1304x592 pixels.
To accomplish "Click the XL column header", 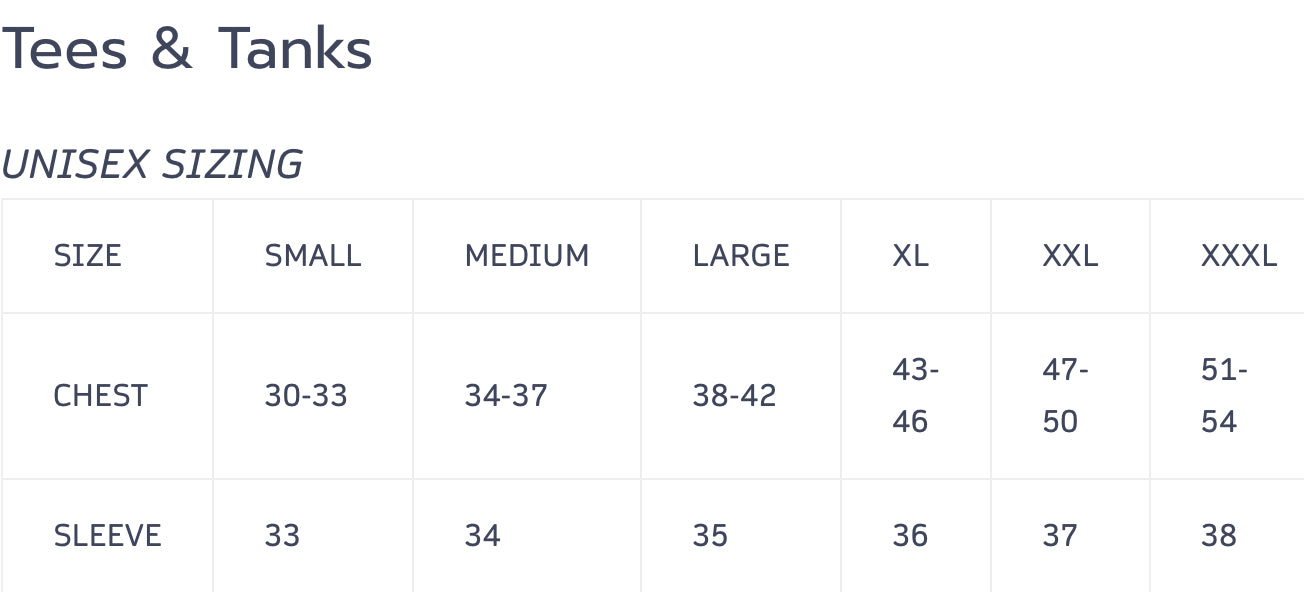I will (x=910, y=256).
